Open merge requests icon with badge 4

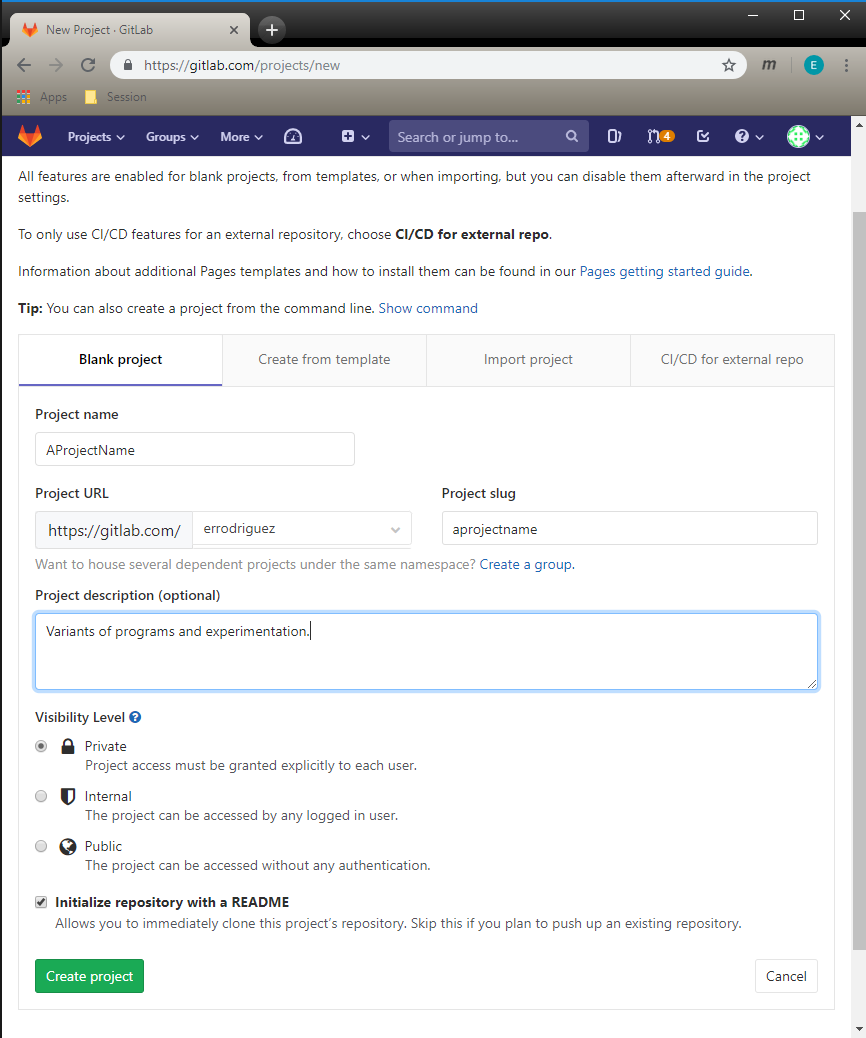click(660, 137)
